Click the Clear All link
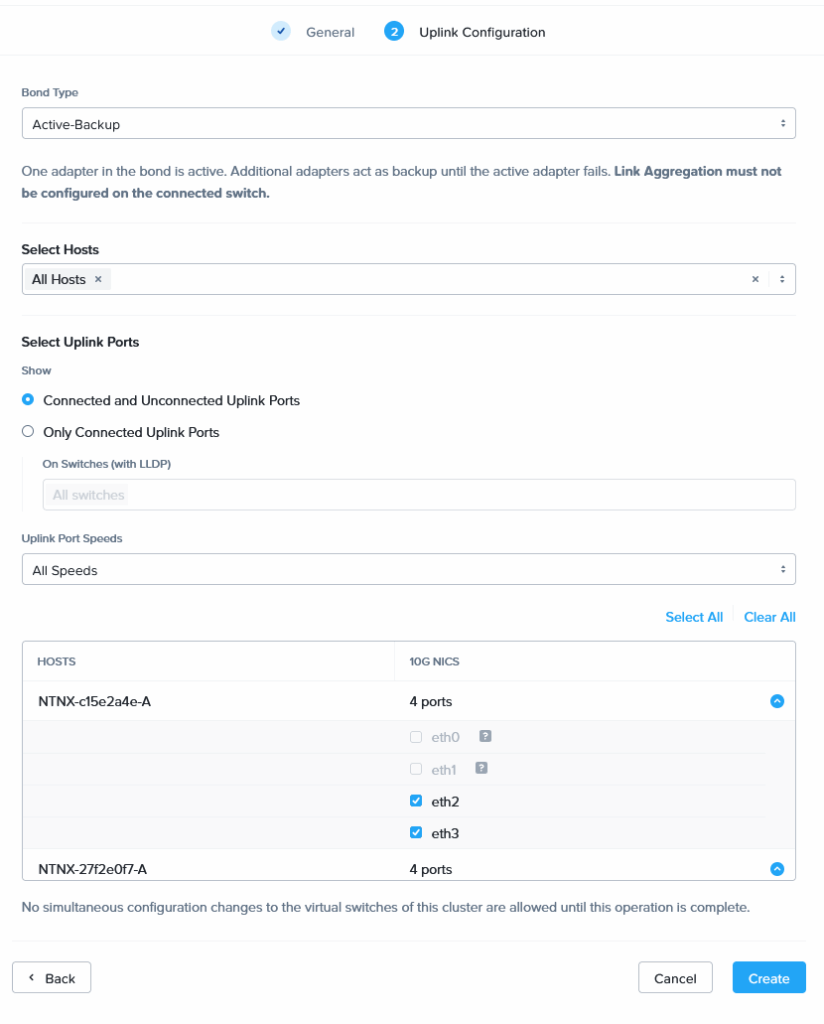 [770, 617]
